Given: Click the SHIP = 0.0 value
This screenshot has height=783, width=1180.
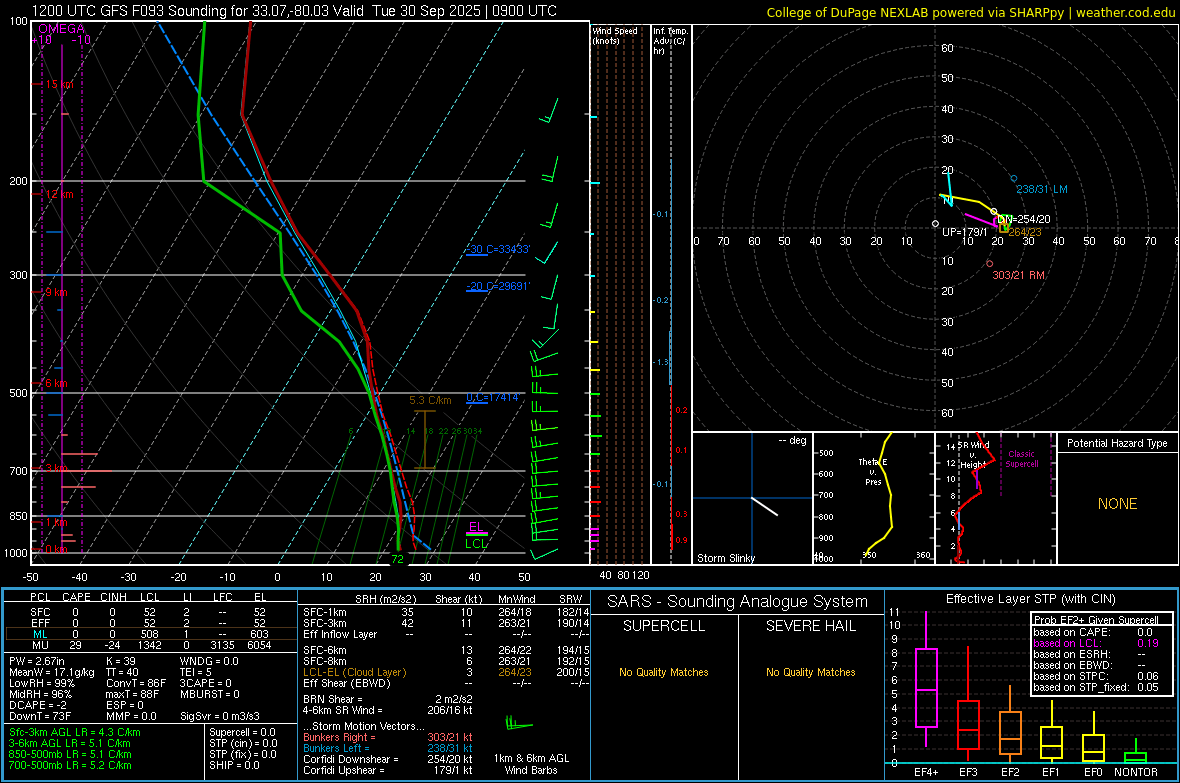Looking at the screenshot, I should point(234,765).
